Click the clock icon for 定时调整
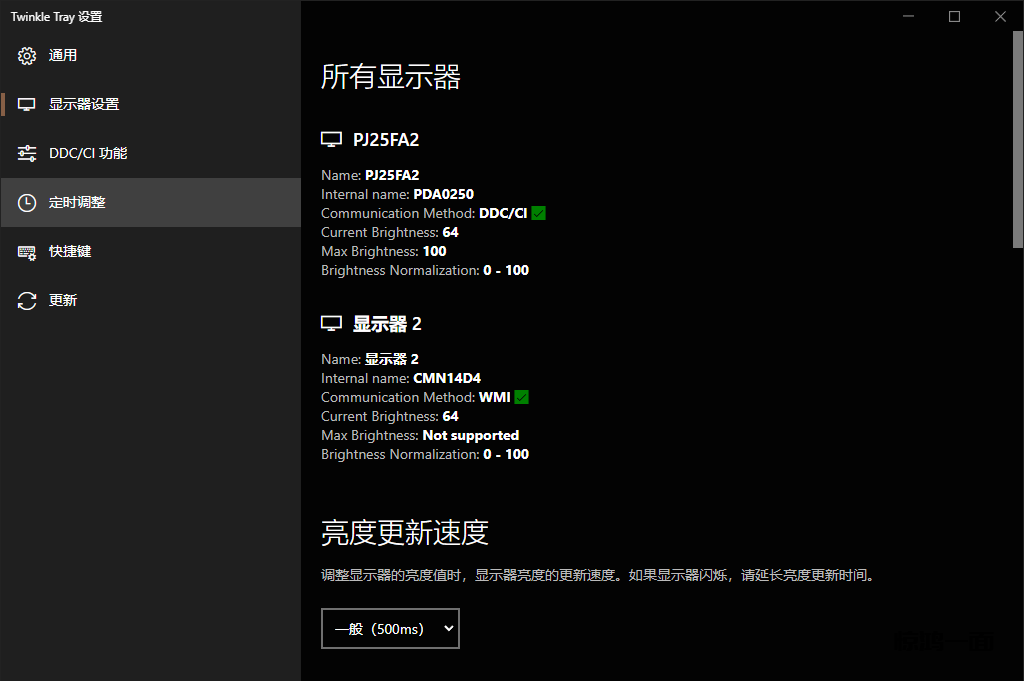The width and height of the screenshot is (1024, 681). click(27, 203)
